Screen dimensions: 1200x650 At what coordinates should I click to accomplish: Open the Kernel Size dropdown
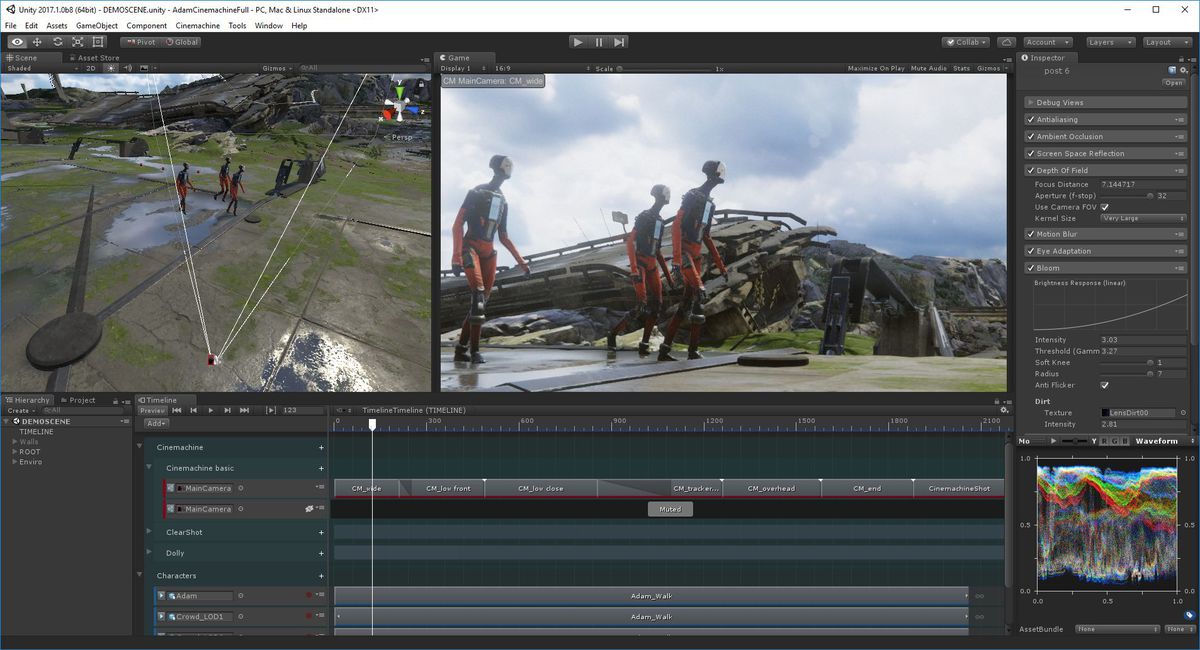[1143, 218]
